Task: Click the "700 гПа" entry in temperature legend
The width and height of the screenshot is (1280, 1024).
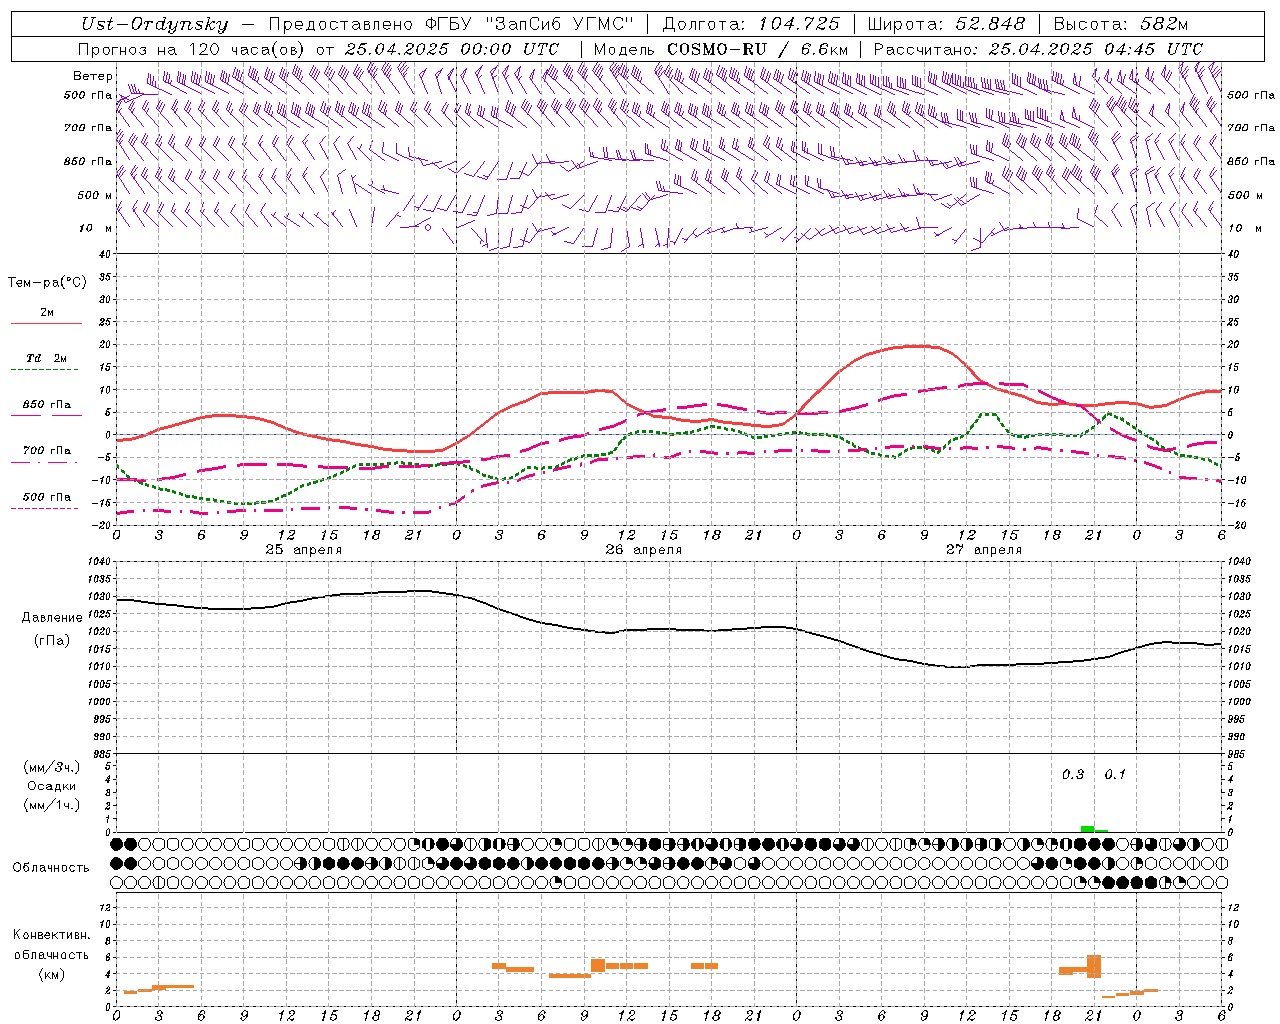Action: [46, 451]
